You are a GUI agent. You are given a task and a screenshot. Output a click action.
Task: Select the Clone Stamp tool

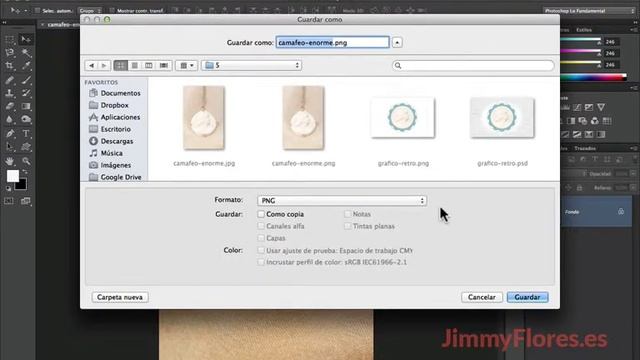pos(9,93)
